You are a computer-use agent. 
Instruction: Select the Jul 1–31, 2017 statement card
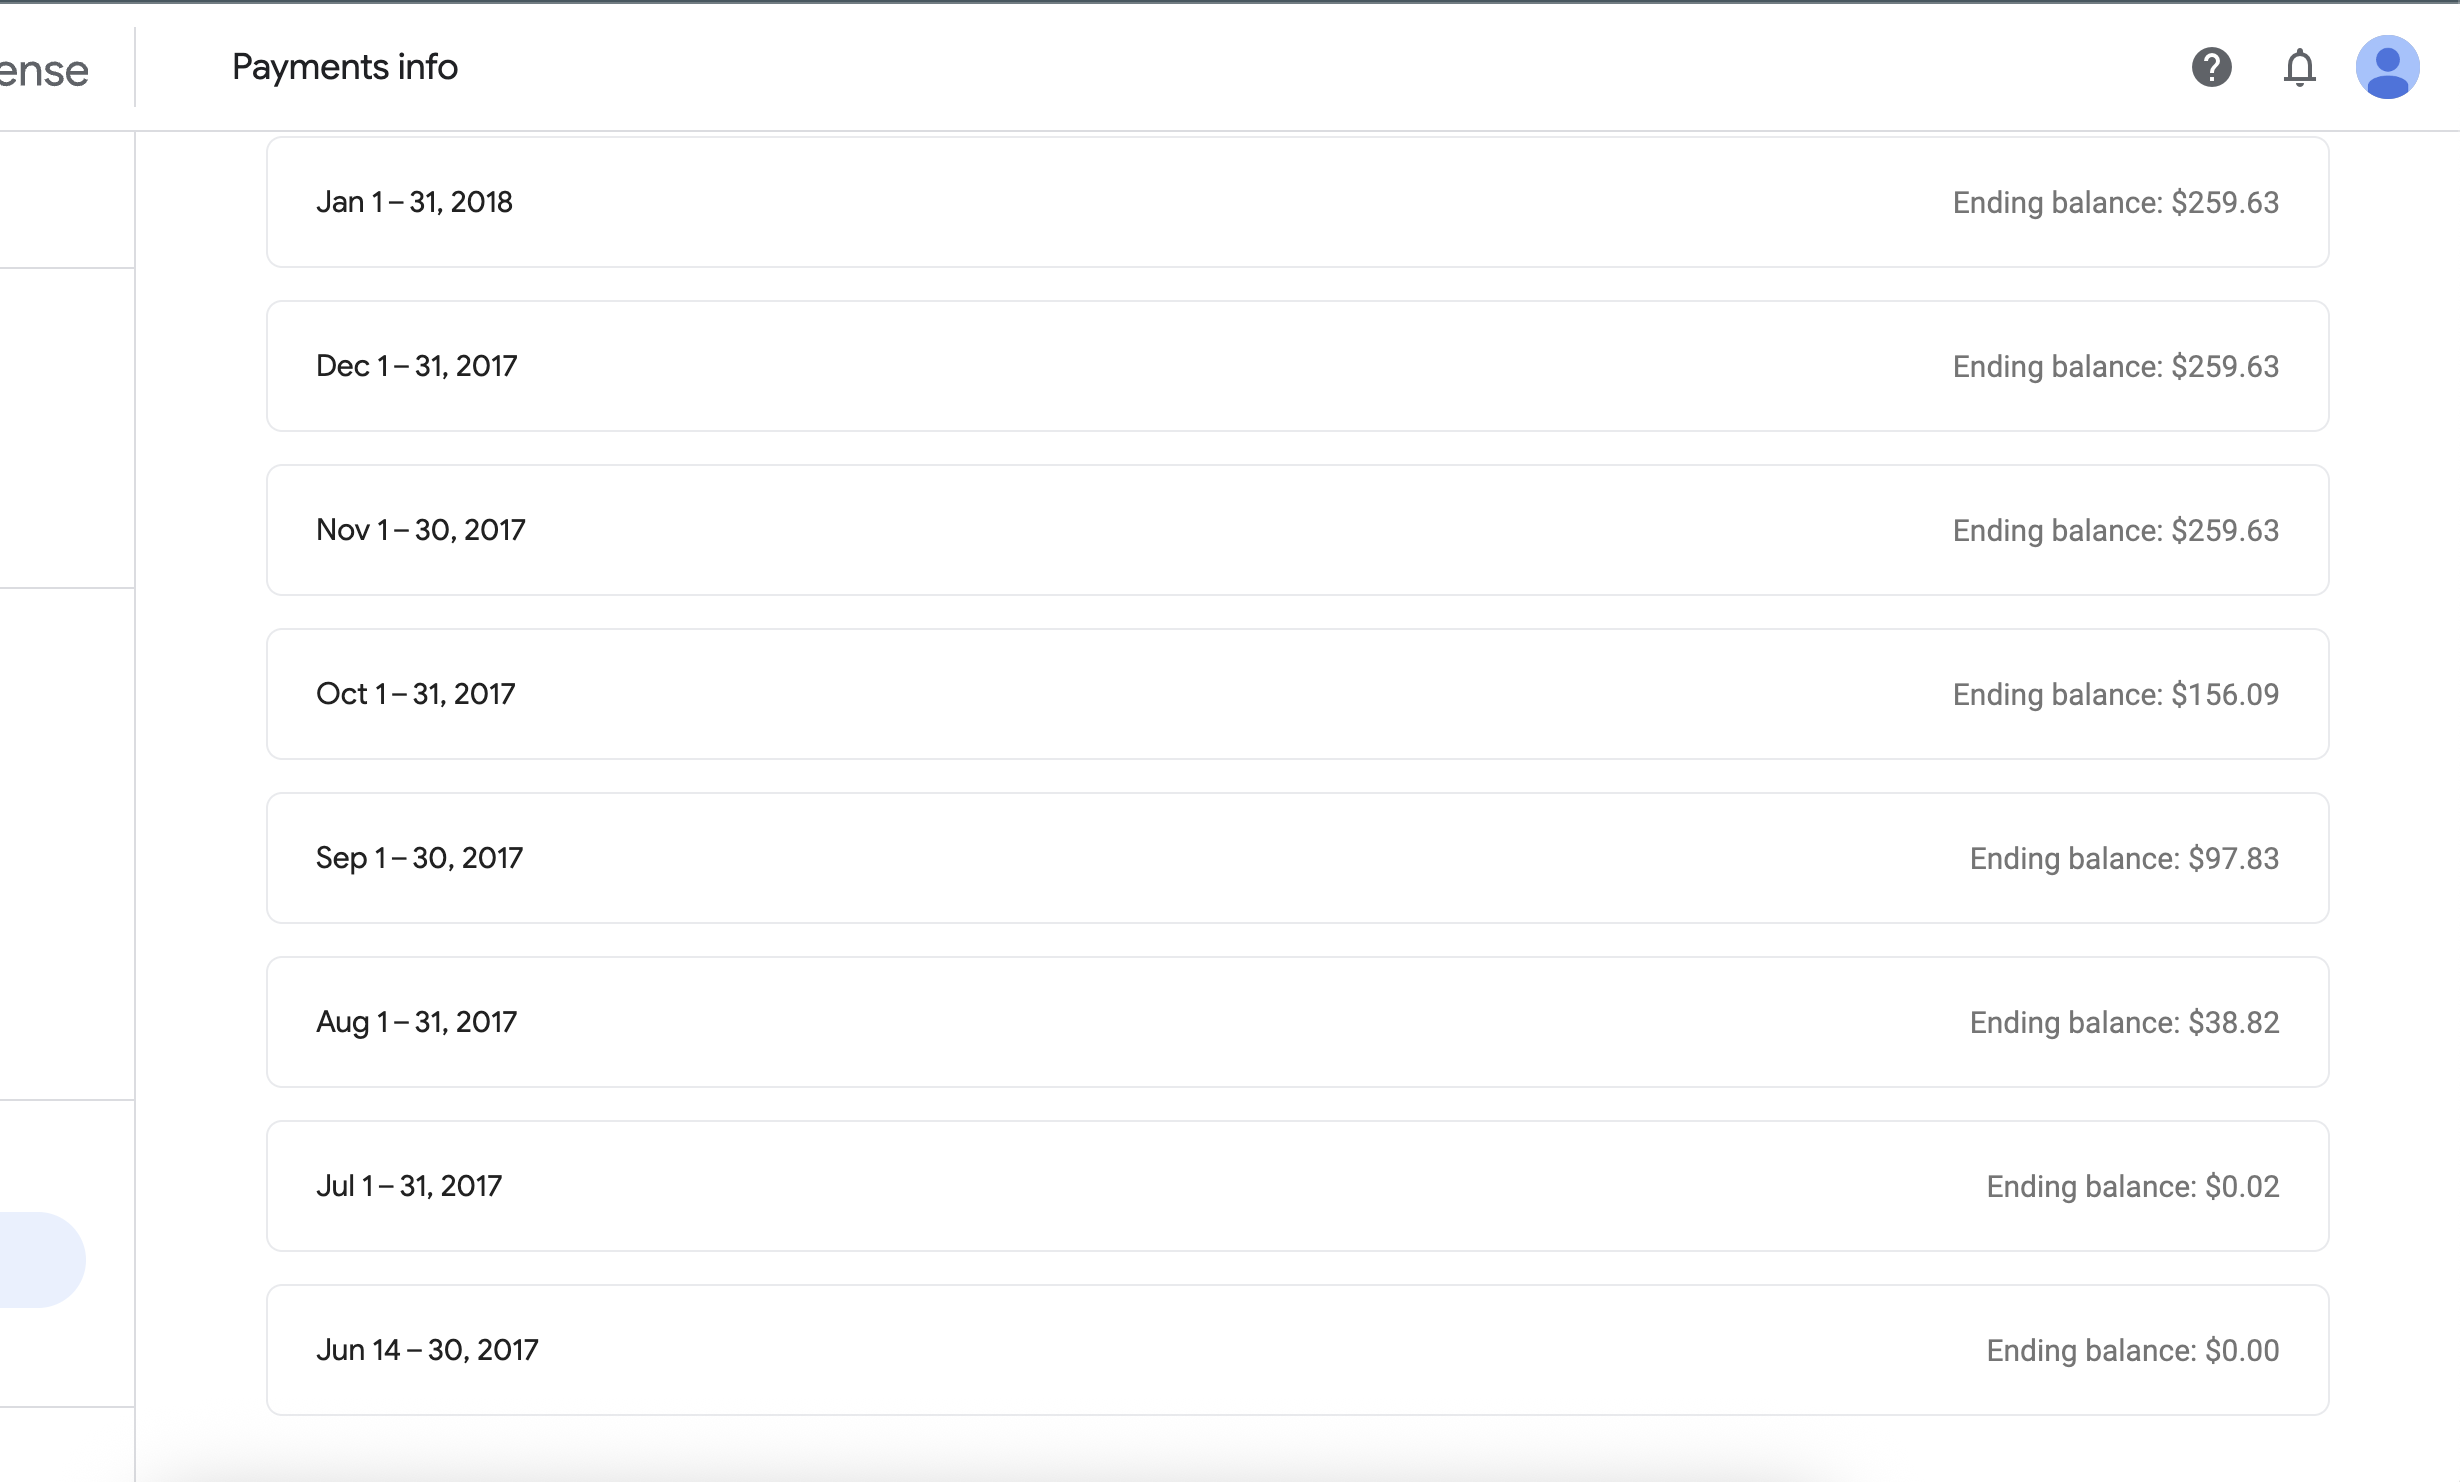point(1297,1186)
